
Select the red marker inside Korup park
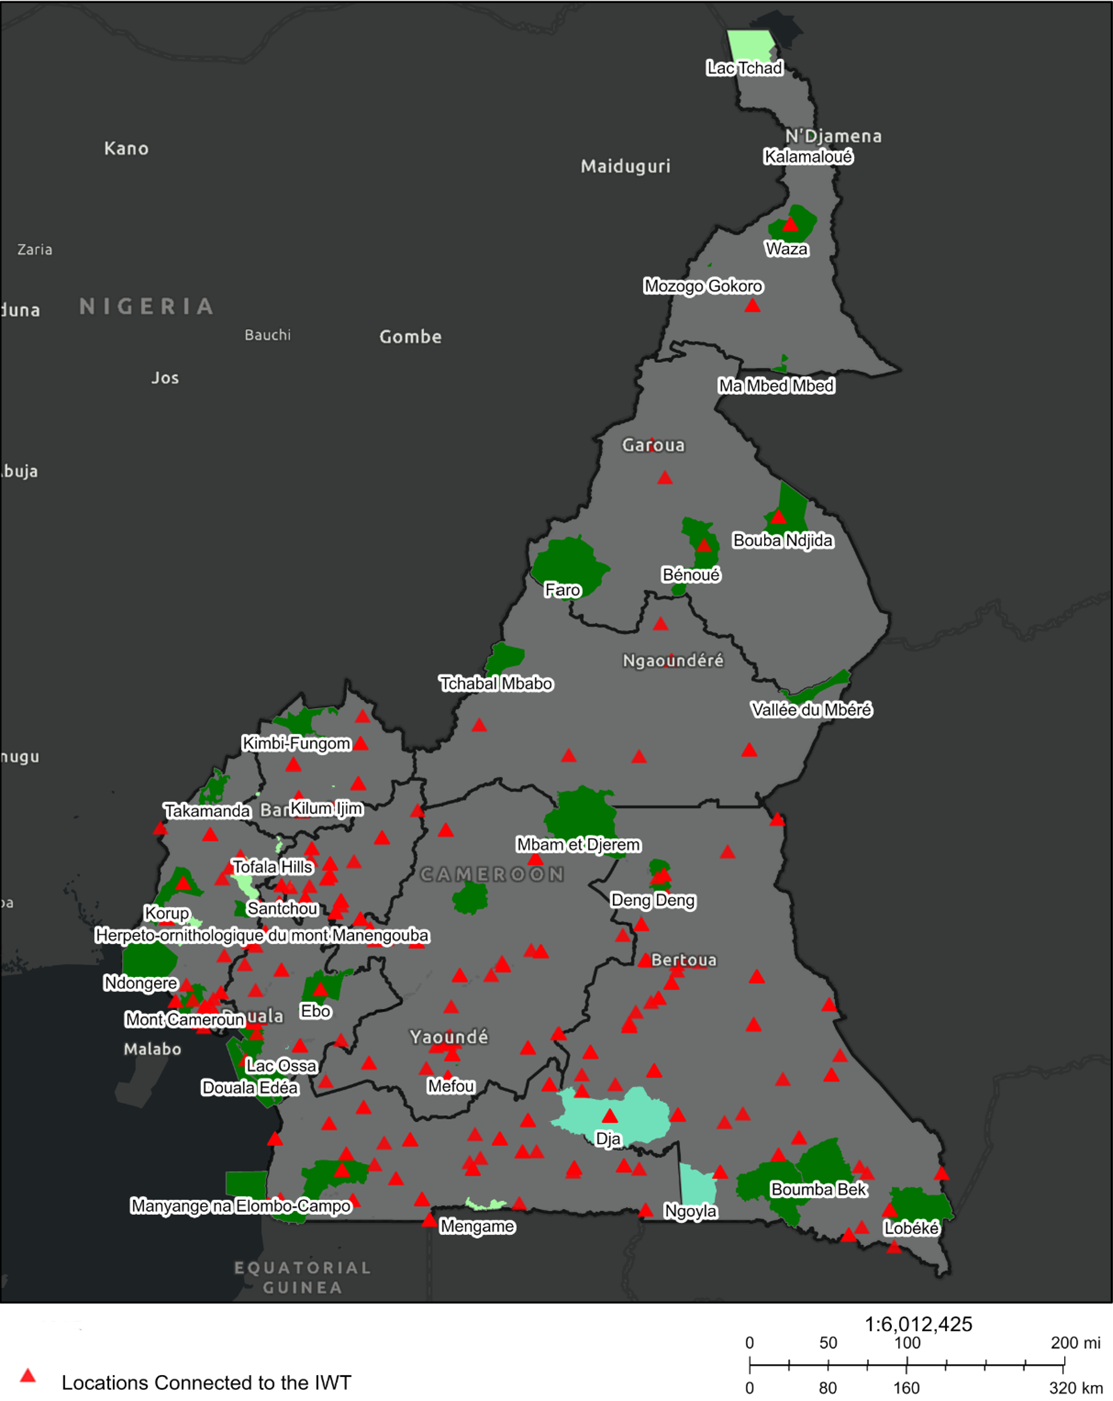coord(183,883)
